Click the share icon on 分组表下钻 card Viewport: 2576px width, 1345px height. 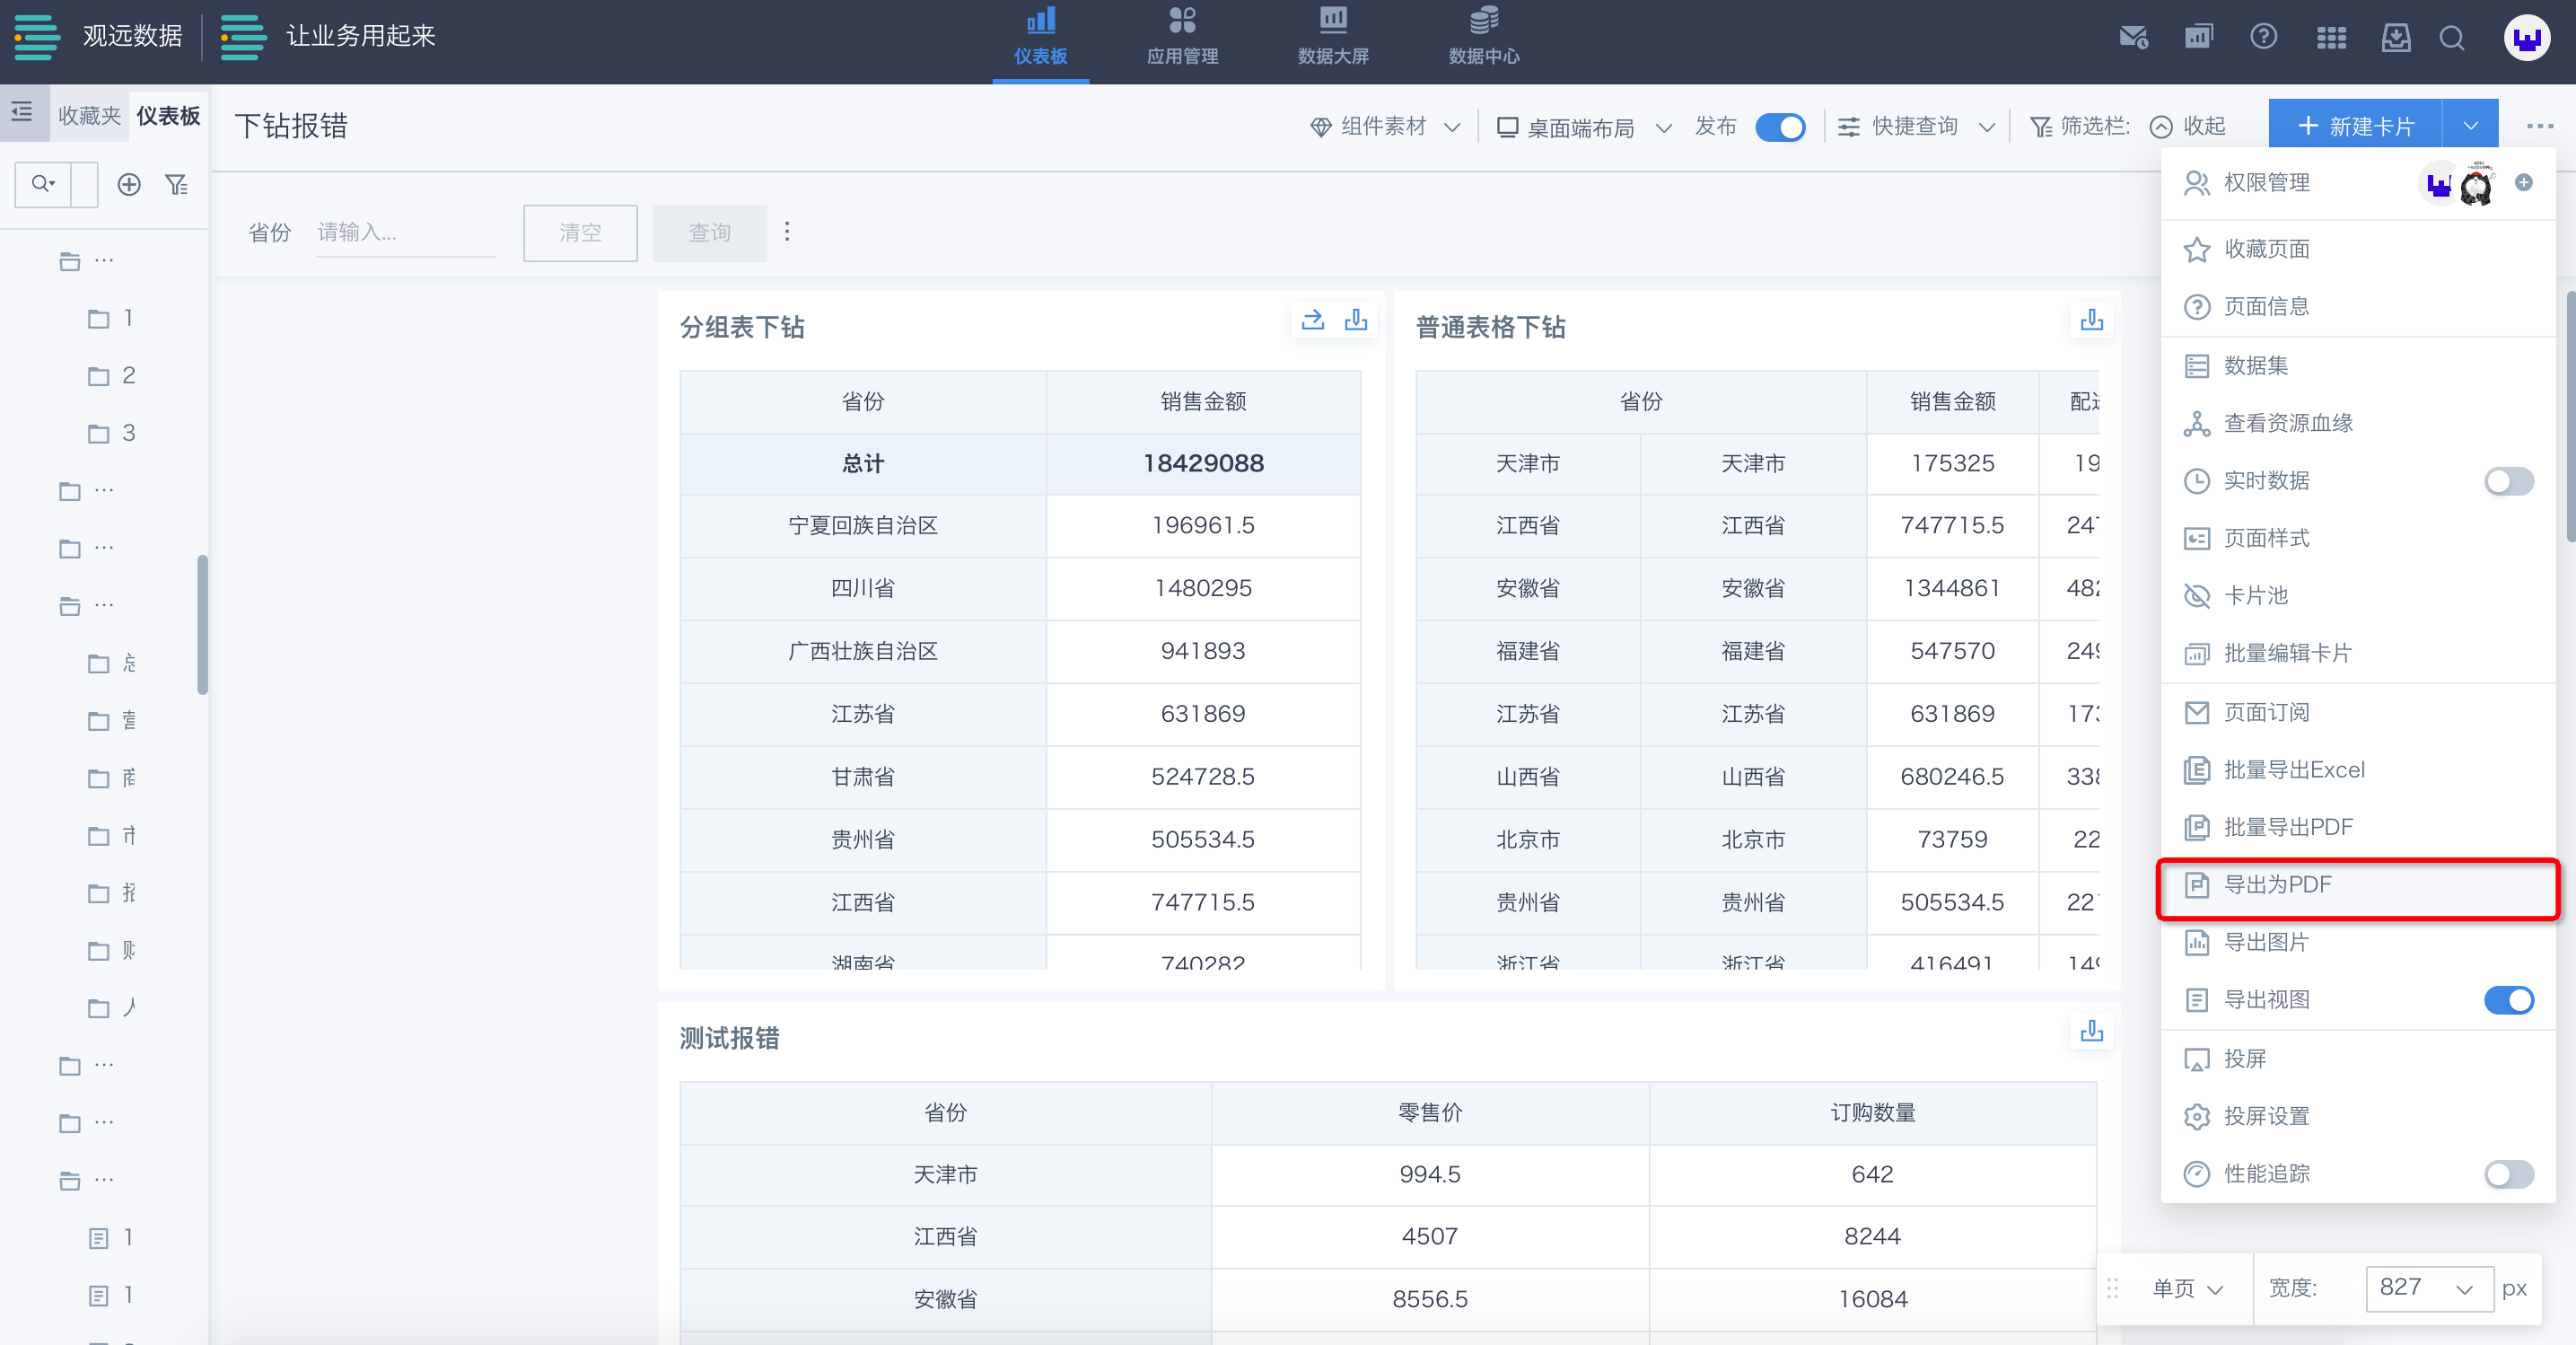(x=1313, y=320)
